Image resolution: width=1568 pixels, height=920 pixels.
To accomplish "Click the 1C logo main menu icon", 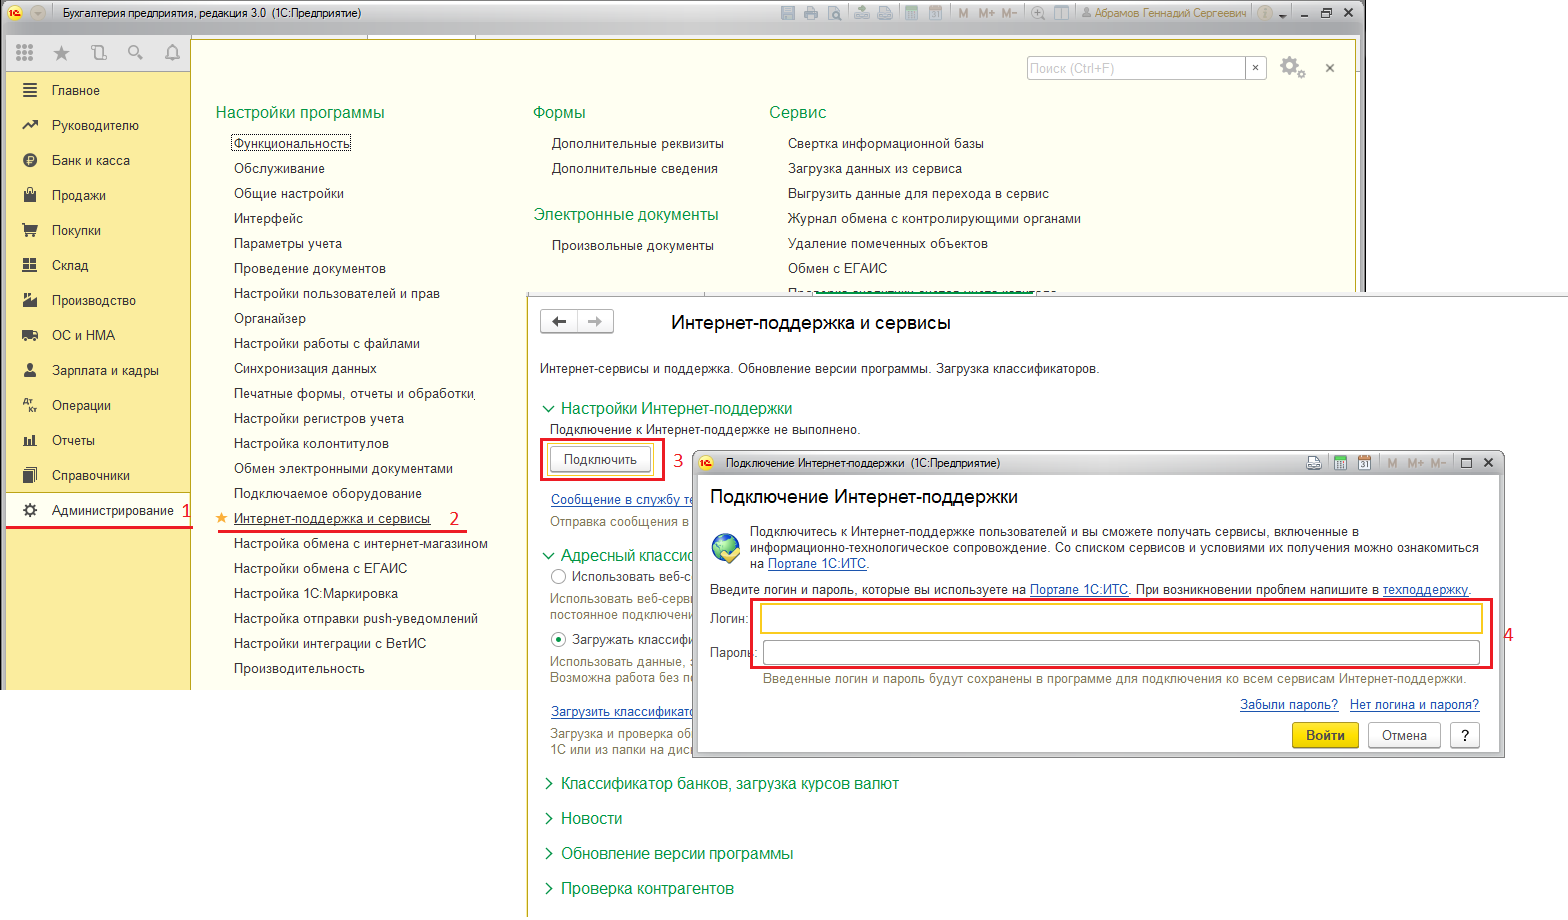I will [x=15, y=13].
